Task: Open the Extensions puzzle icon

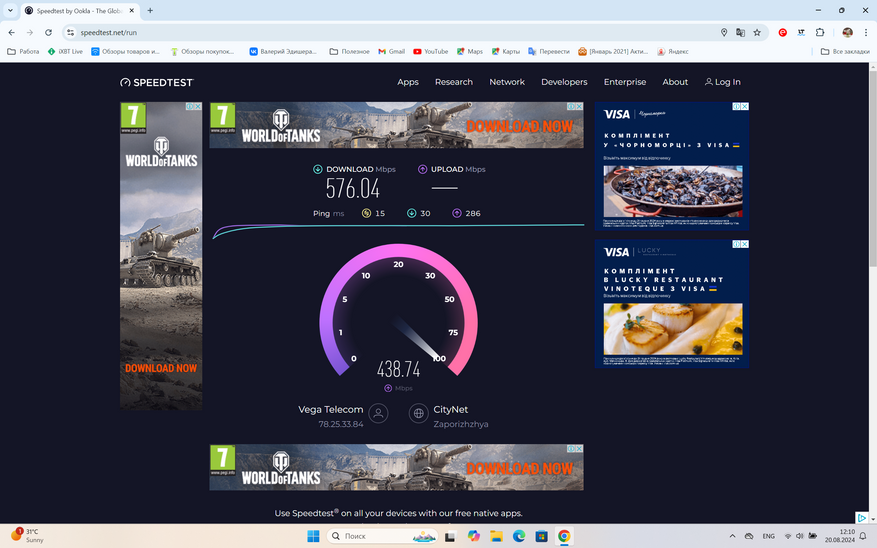Action: (x=820, y=32)
